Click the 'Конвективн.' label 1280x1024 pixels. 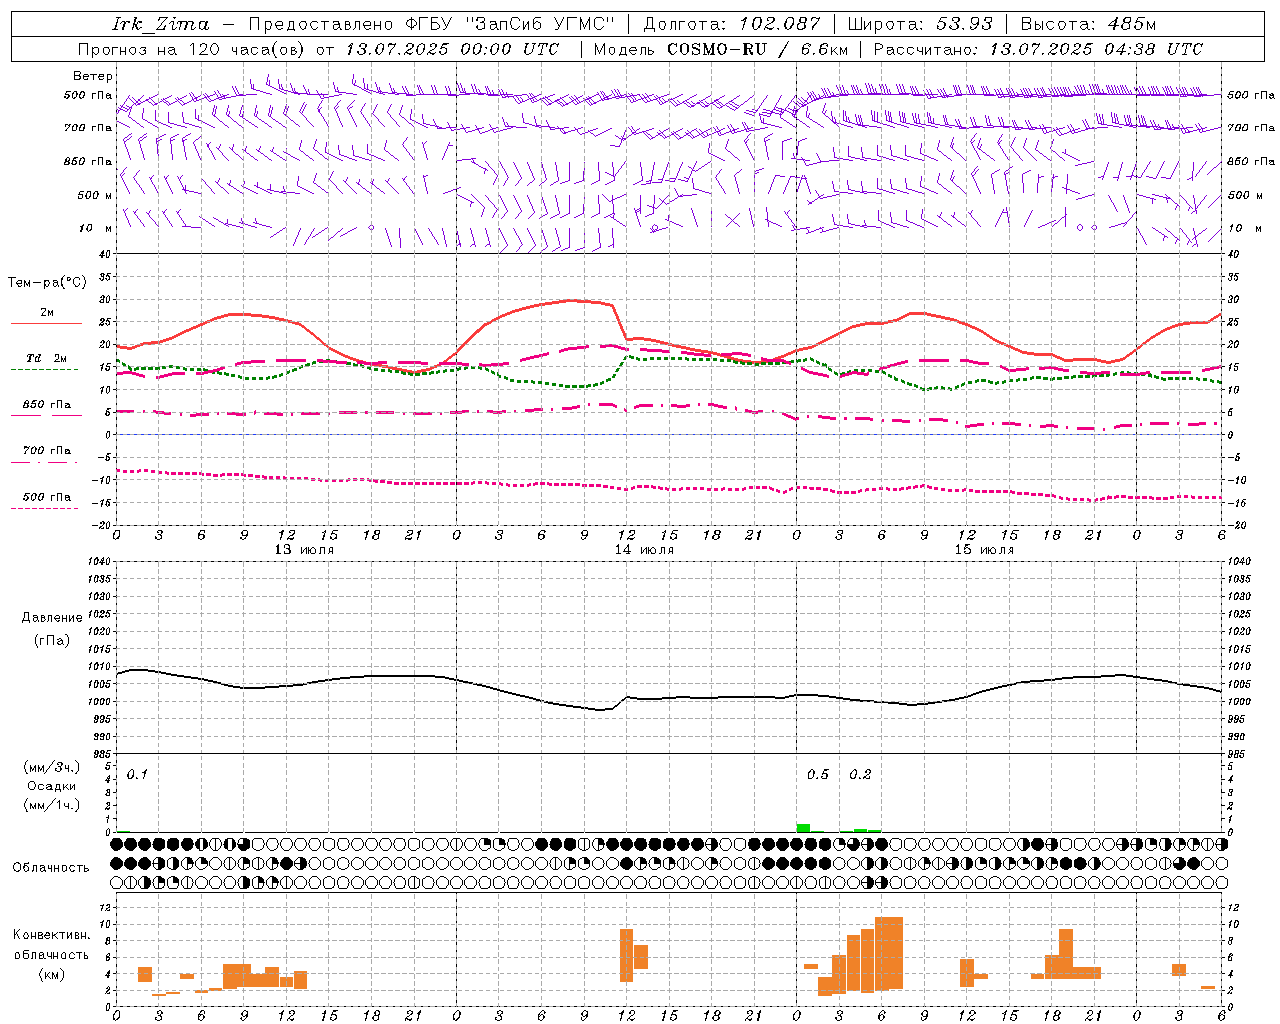[x=52, y=935]
